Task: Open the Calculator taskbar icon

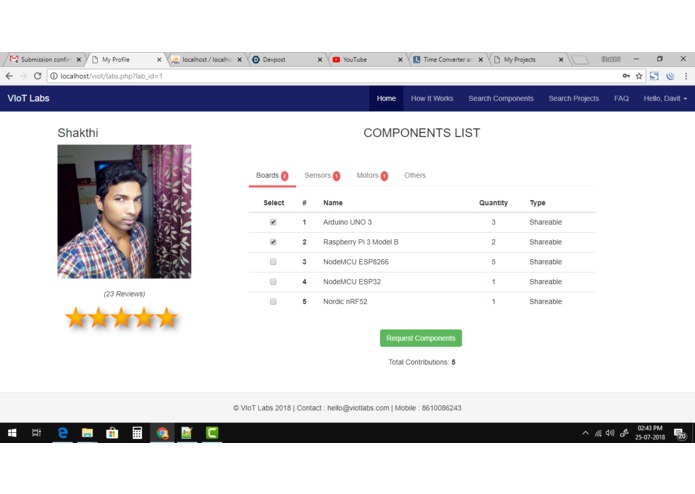Action: (137, 433)
